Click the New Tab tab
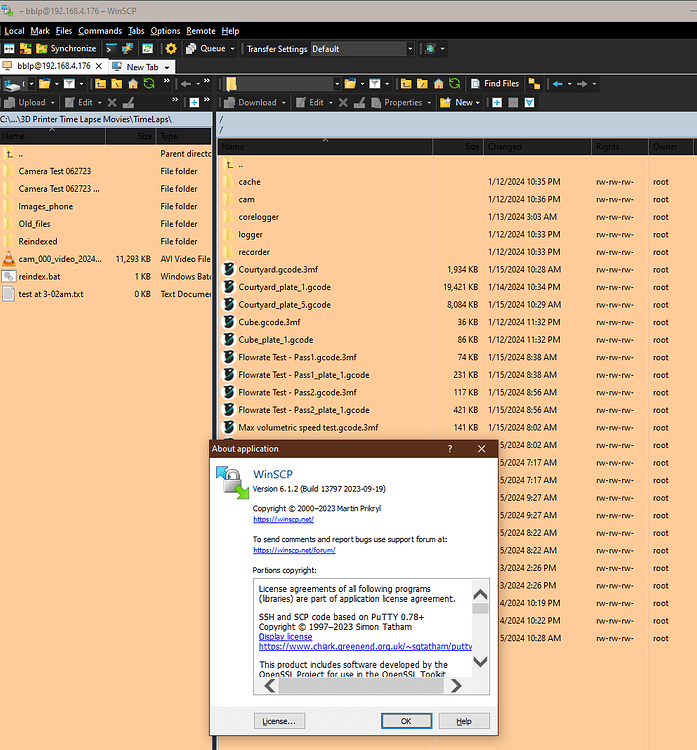Viewport: 697px width, 750px height. click(x=142, y=67)
